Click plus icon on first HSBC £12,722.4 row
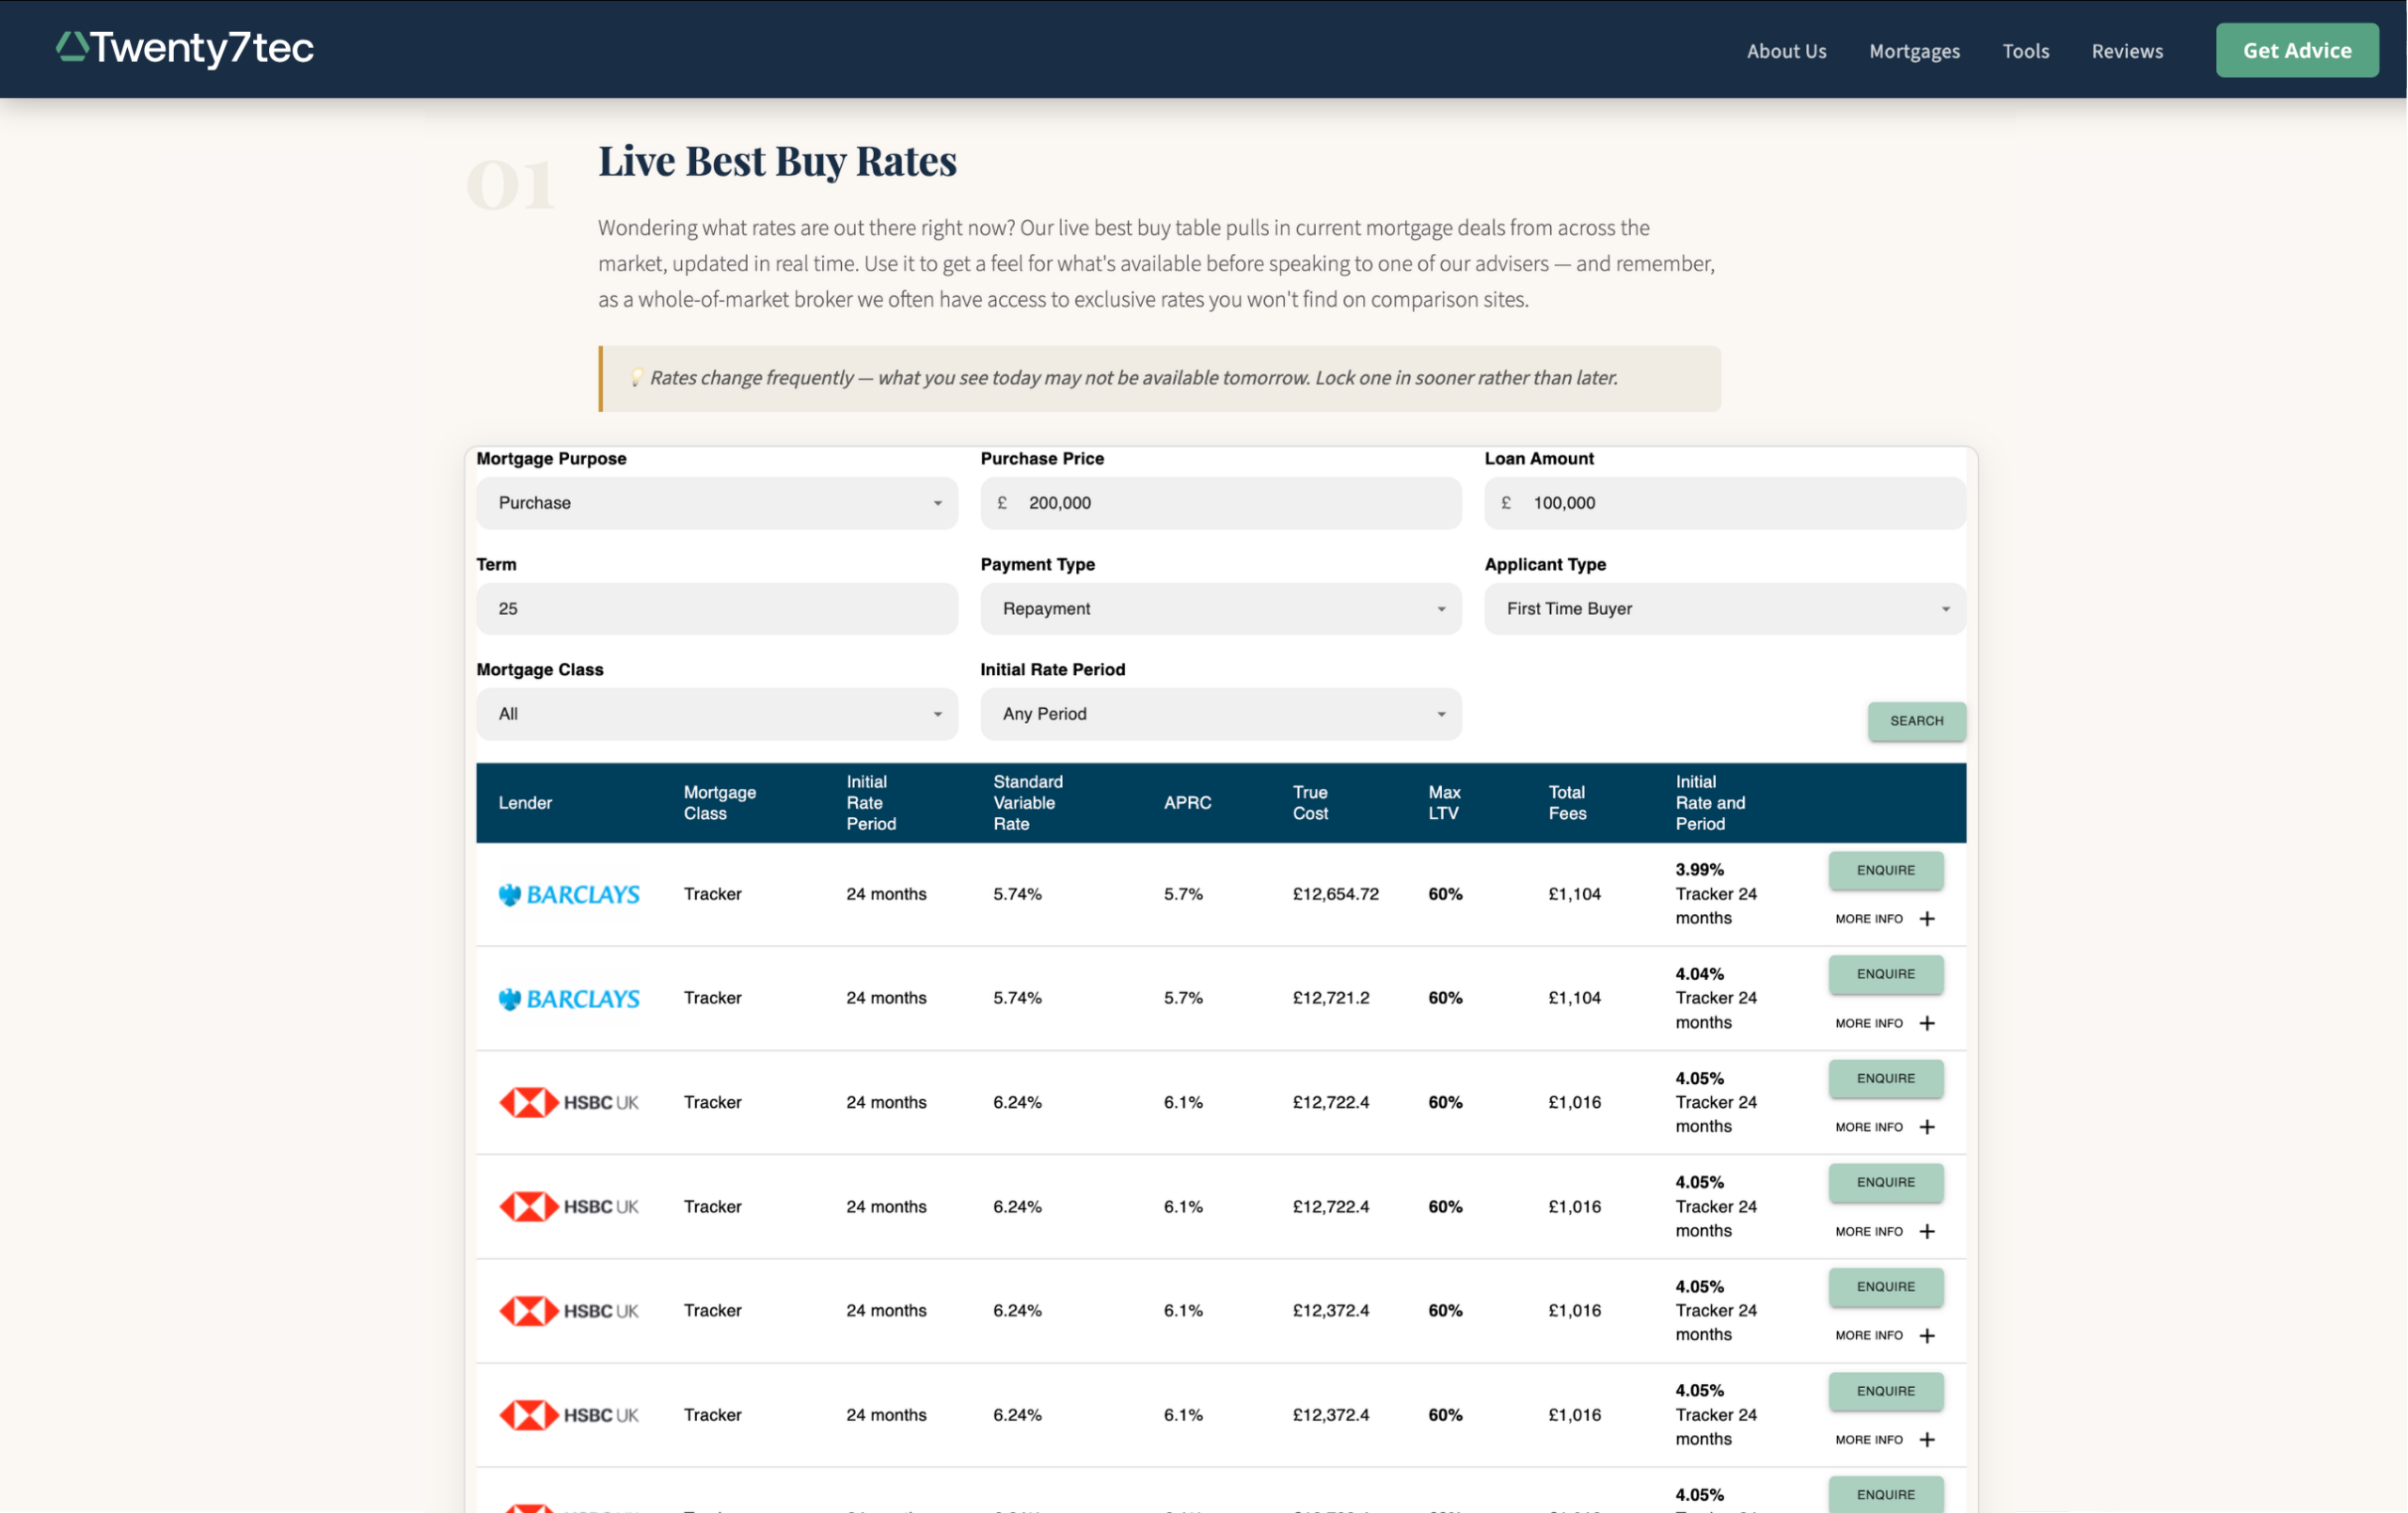Screen dimensions: 2408x1513 pyautogui.click(x=1927, y=1127)
